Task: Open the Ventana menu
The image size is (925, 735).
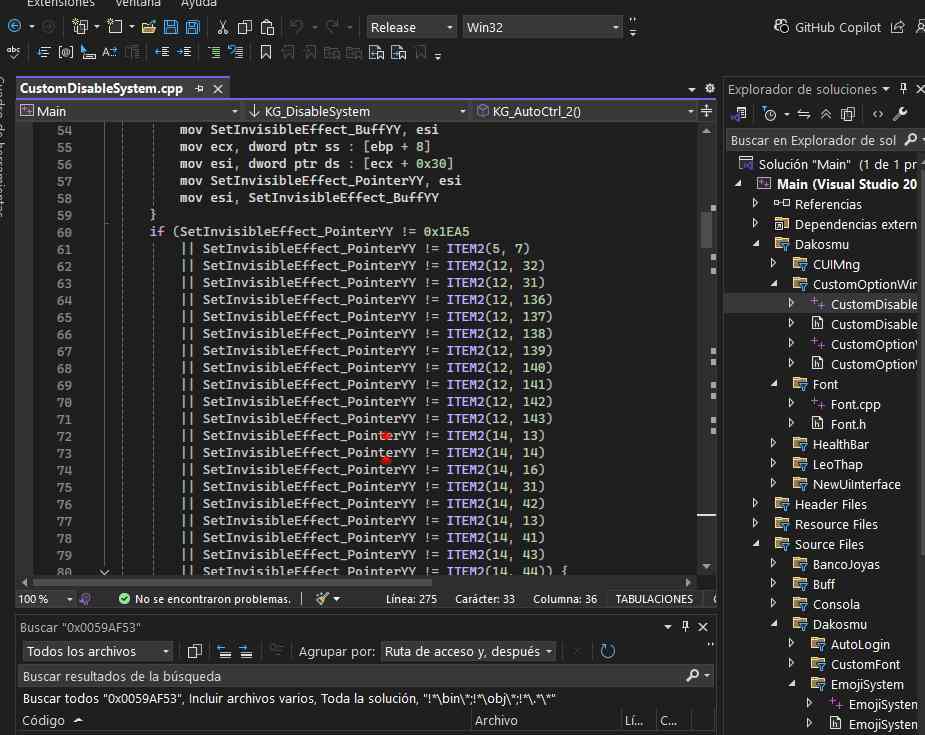Action: (x=137, y=4)
